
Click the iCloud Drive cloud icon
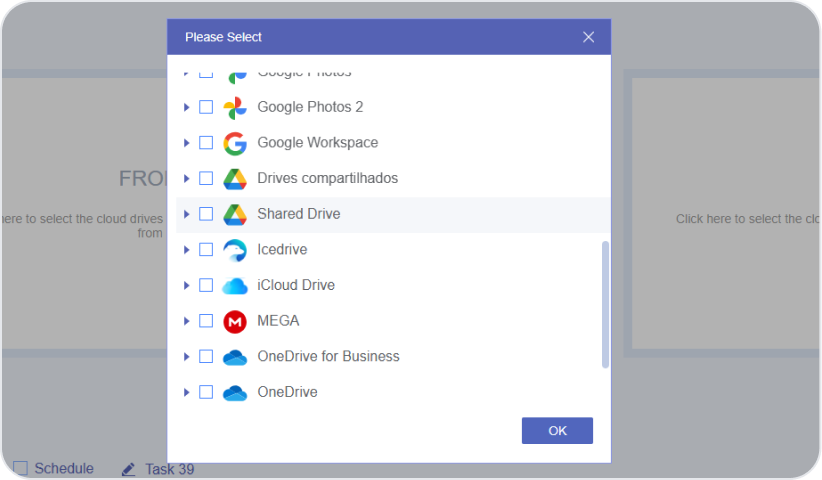235,286
